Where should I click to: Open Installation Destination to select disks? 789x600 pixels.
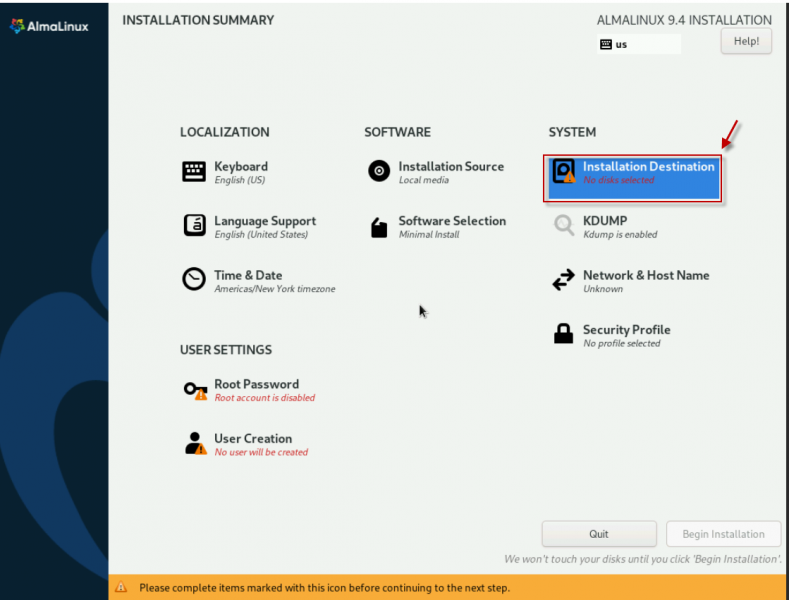633,178
